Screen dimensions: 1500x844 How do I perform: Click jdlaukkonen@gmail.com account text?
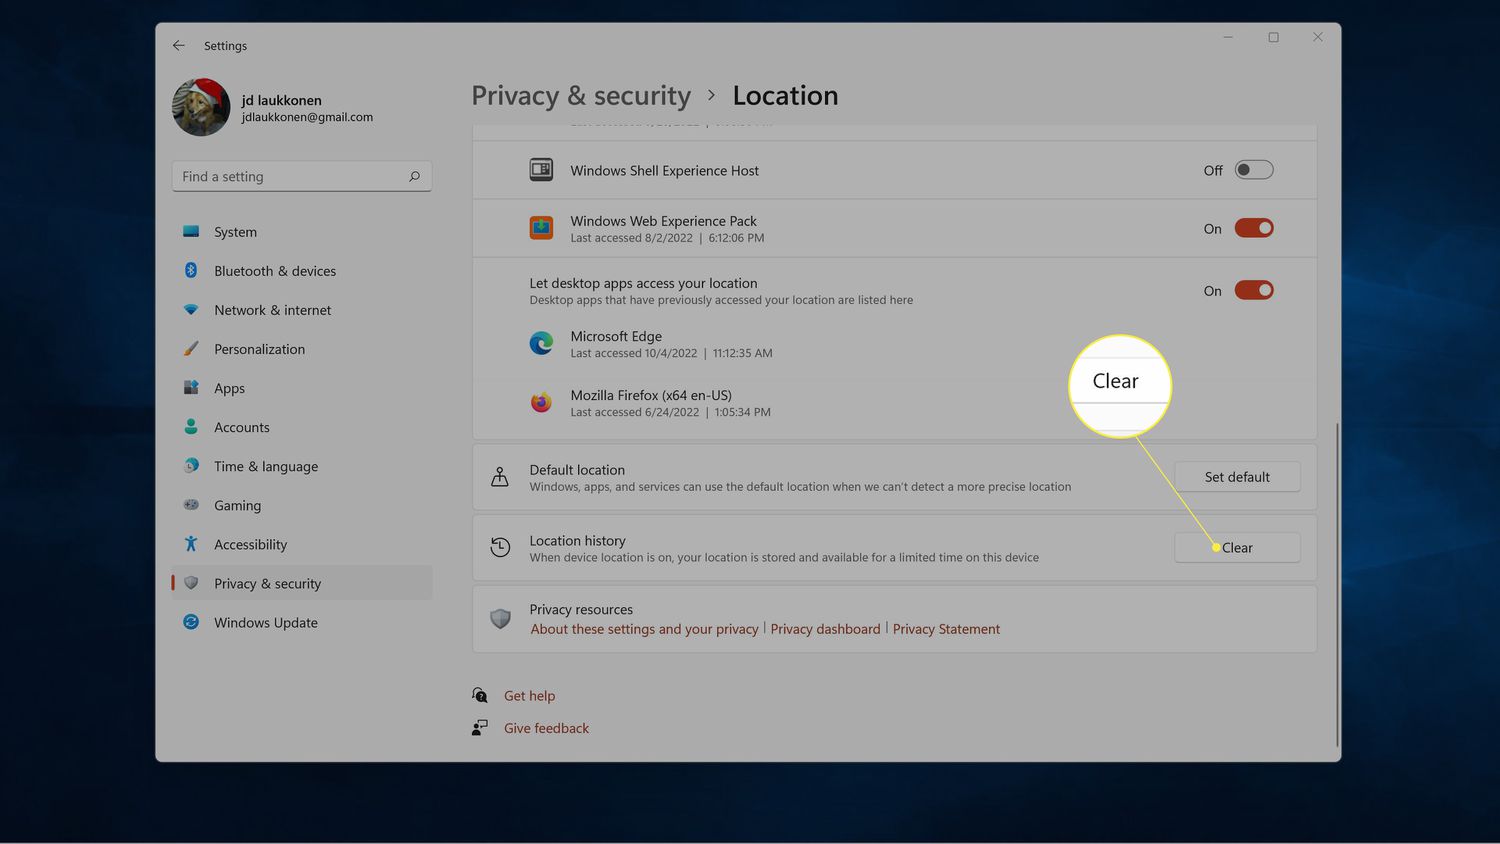point(307,117)
